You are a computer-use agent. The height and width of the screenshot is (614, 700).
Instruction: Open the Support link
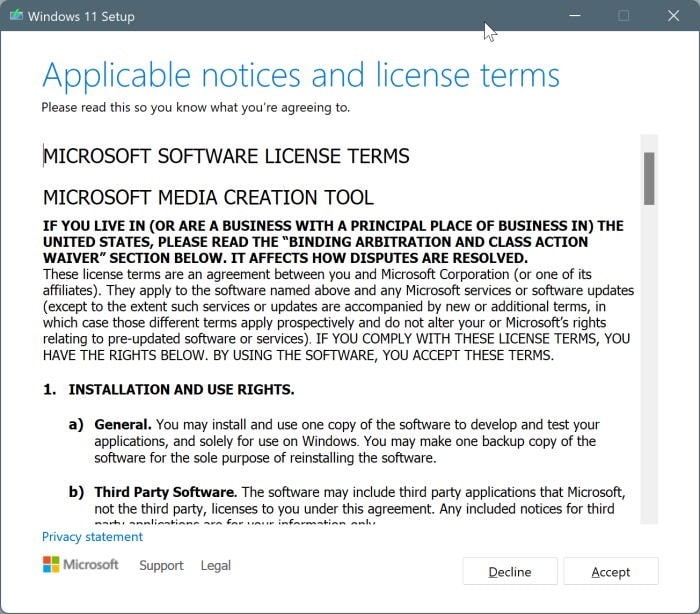(x=161, y=565)
